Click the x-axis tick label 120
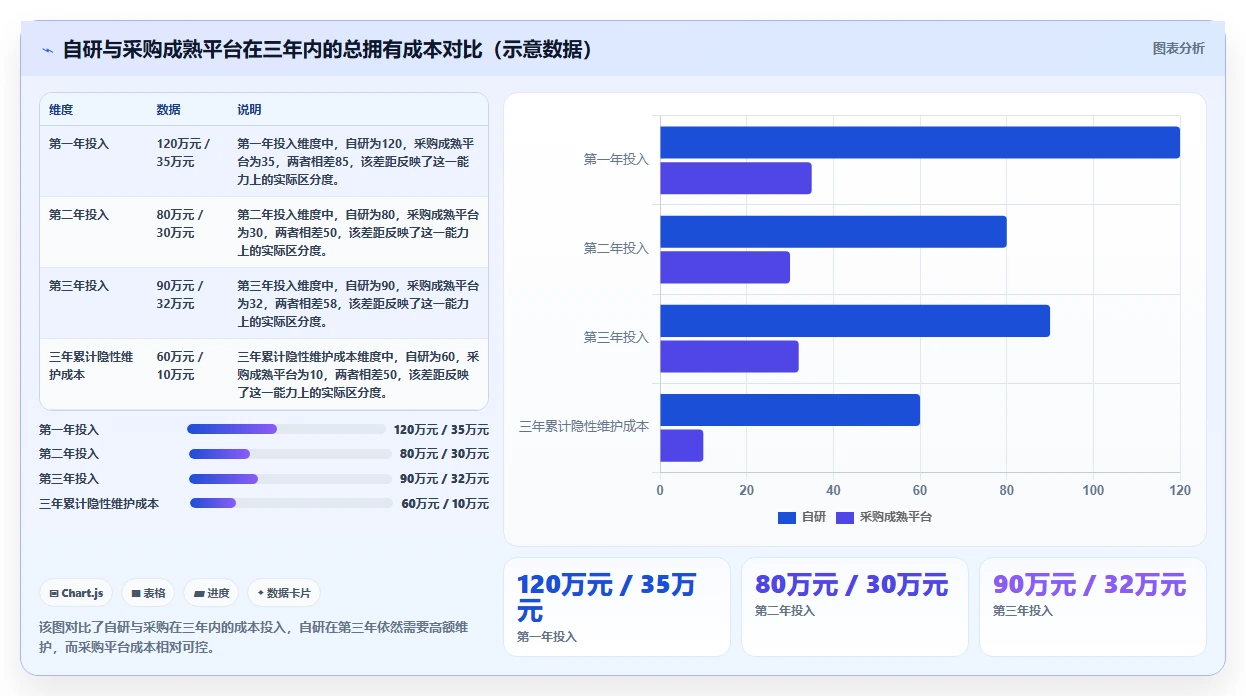The width and height of the screenshot is (1246, 696). pos(1180,490)
